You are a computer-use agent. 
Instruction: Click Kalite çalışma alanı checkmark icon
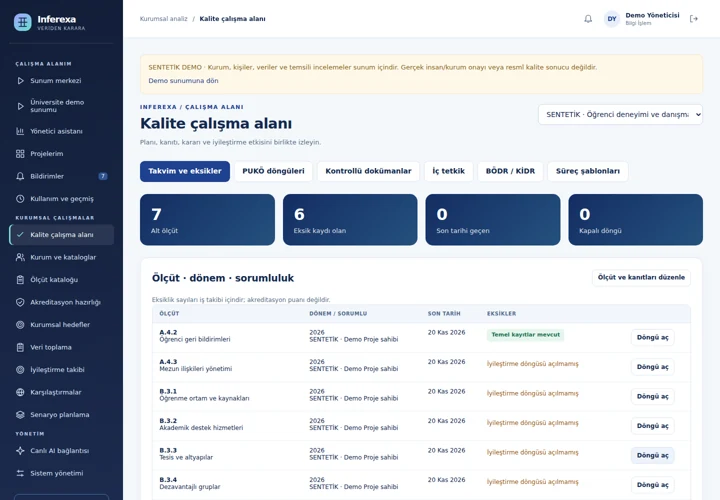pyautogui.click(x=20, y=235)
